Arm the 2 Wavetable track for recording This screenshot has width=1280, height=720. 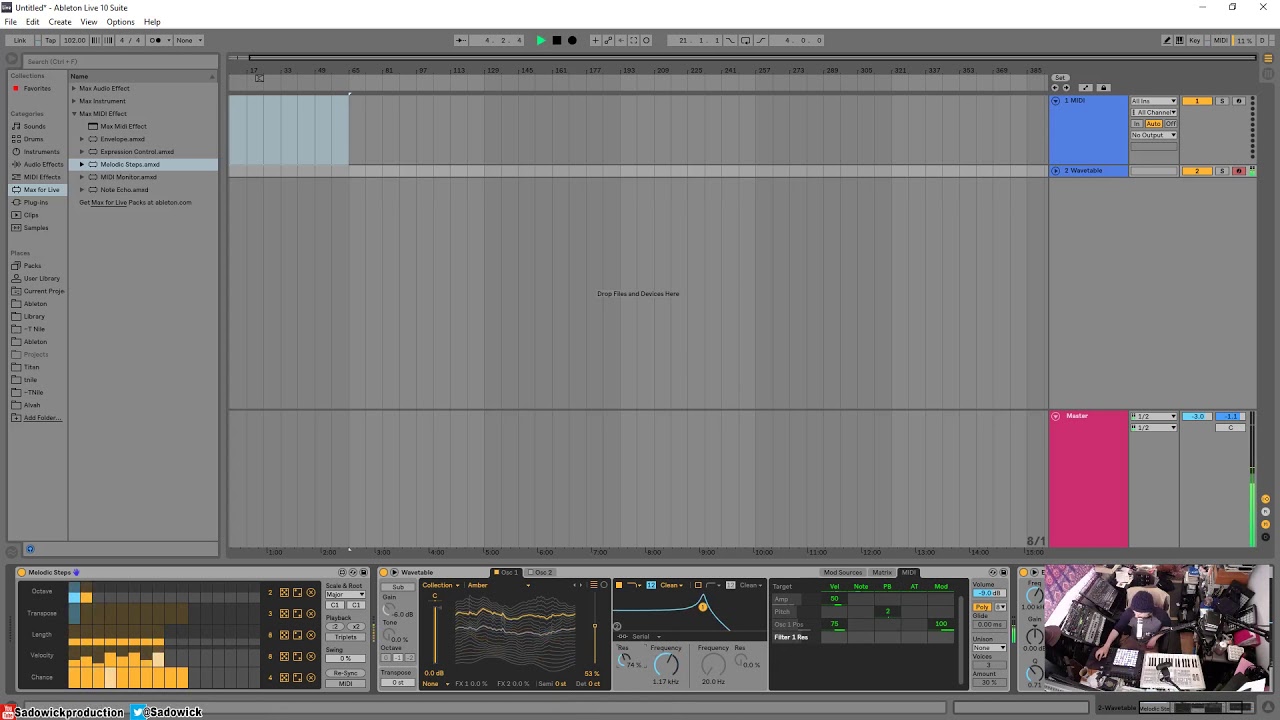coord(1238,171)
